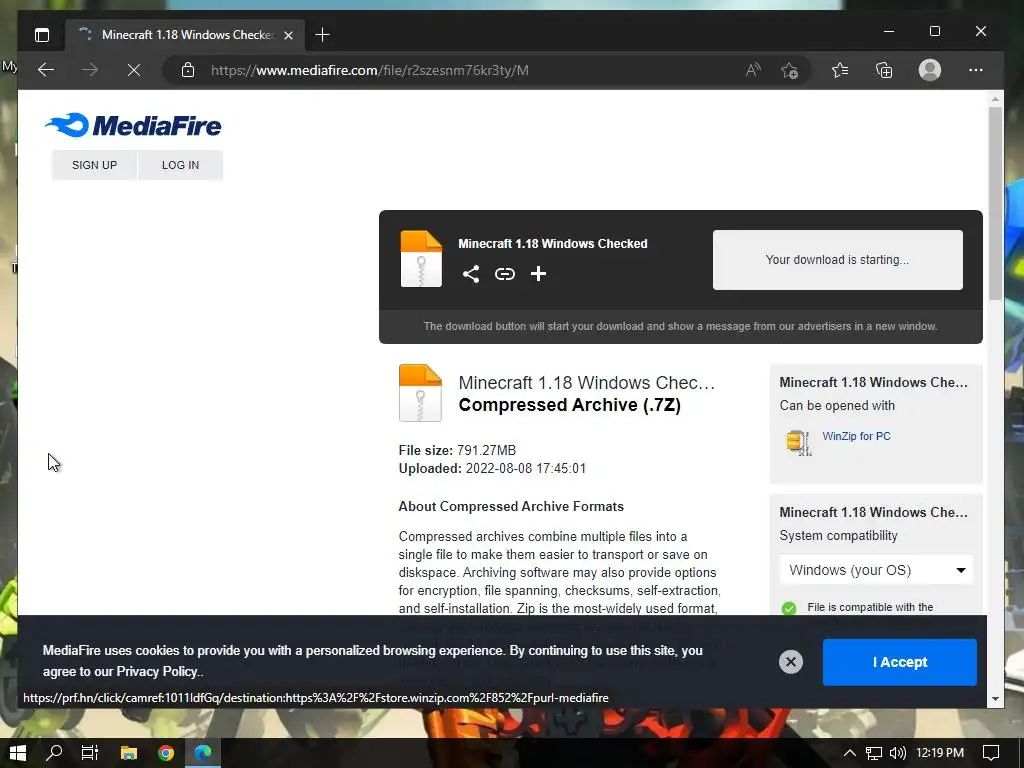Screen dimensions: 1024x768
Task: Dismiss cookie banner with round X icon
Action: click(791, 662)
